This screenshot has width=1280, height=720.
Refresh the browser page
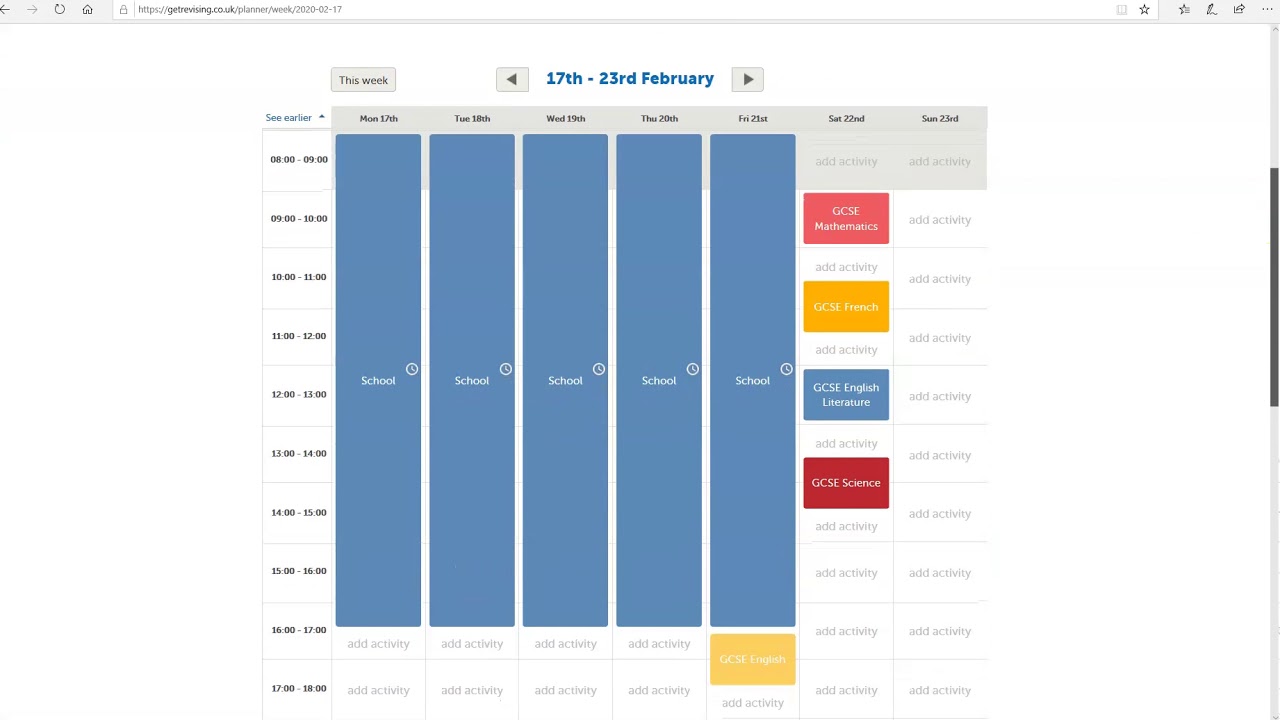(60, 9)
